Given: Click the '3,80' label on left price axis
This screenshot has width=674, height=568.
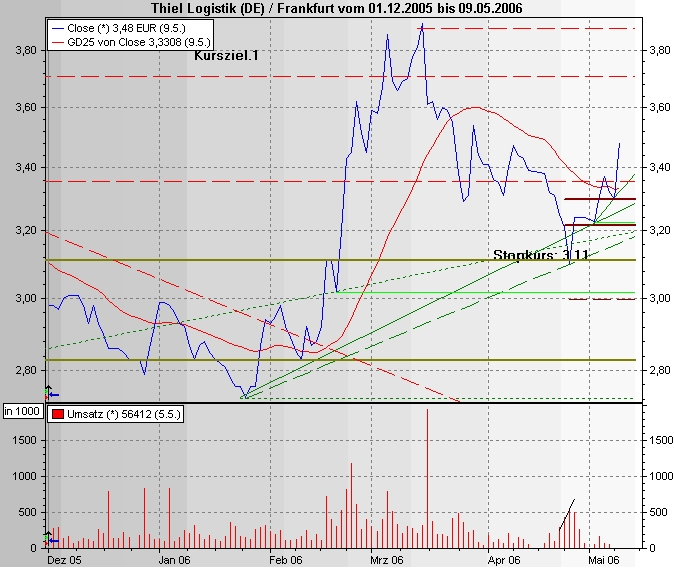Looking at the screenshot, I should (25, 50).
